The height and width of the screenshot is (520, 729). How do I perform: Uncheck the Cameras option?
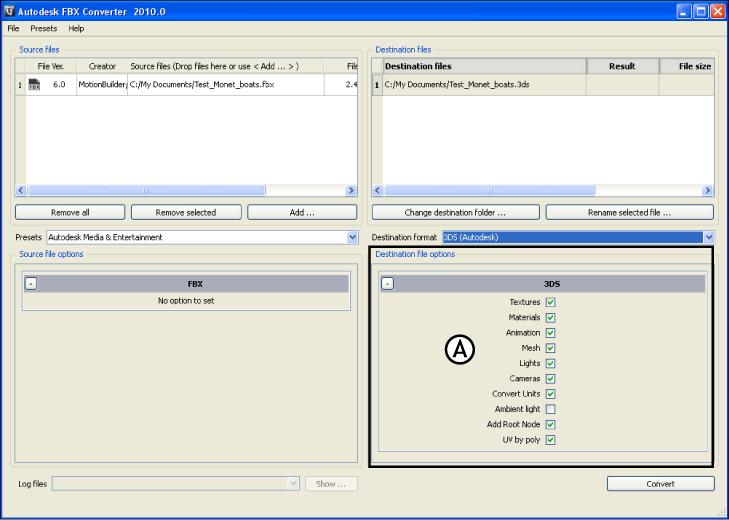tap(550, 379)
